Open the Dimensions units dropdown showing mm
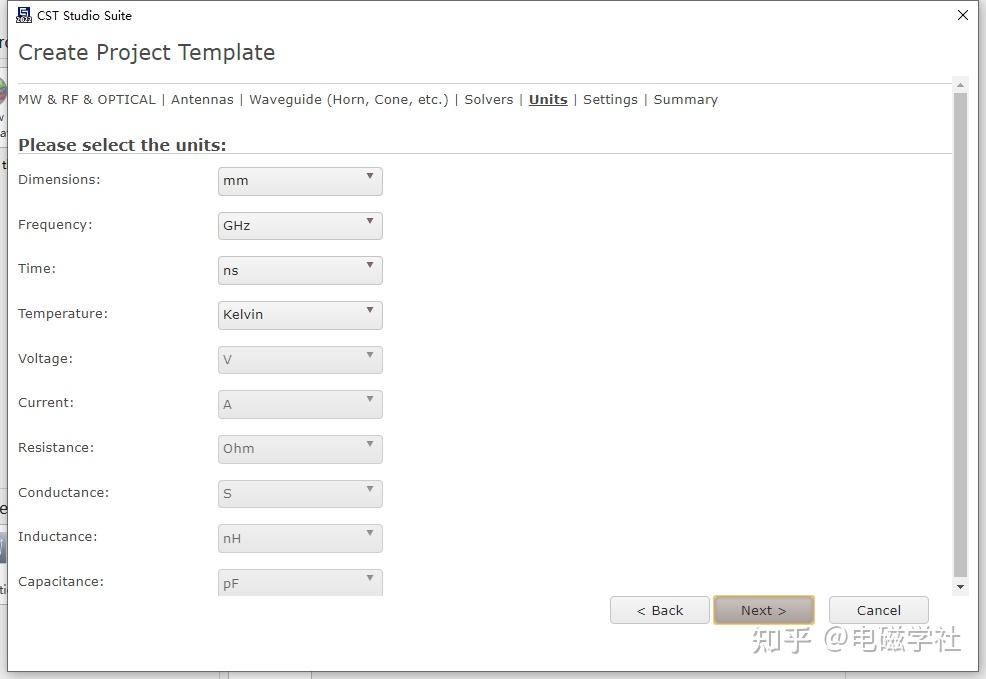This screenshot has width=986, height=679. click(x=299, y=181)
